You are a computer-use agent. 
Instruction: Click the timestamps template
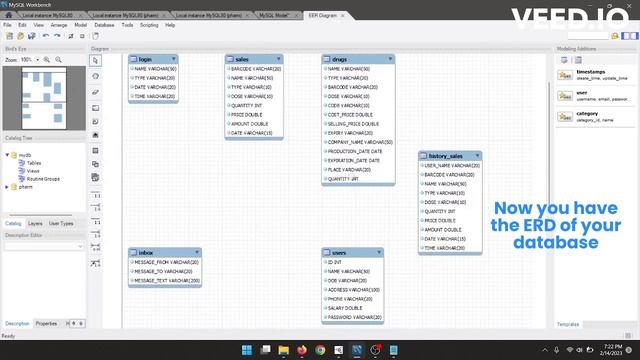pyautogui.click(x=596, y=75)
